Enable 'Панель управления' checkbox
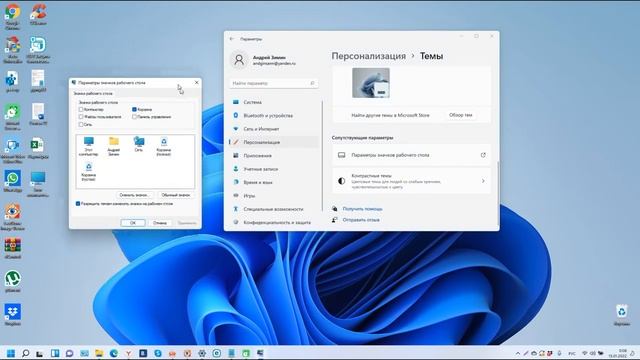Viewport: 640px width, 360px height. coord(134,117)
